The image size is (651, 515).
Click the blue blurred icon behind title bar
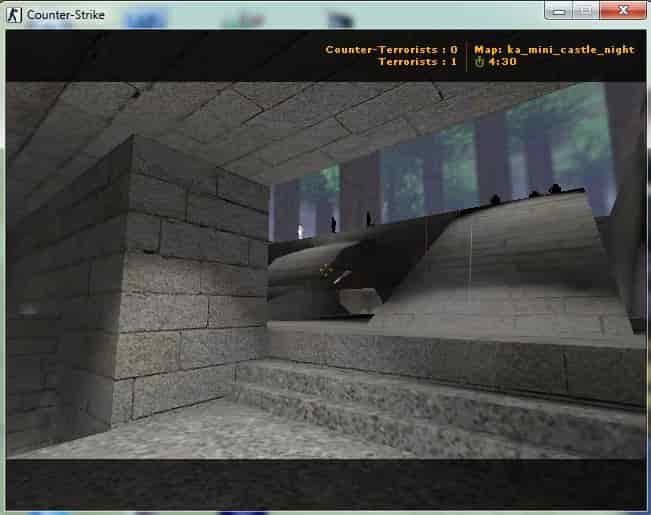click(145, 20)
